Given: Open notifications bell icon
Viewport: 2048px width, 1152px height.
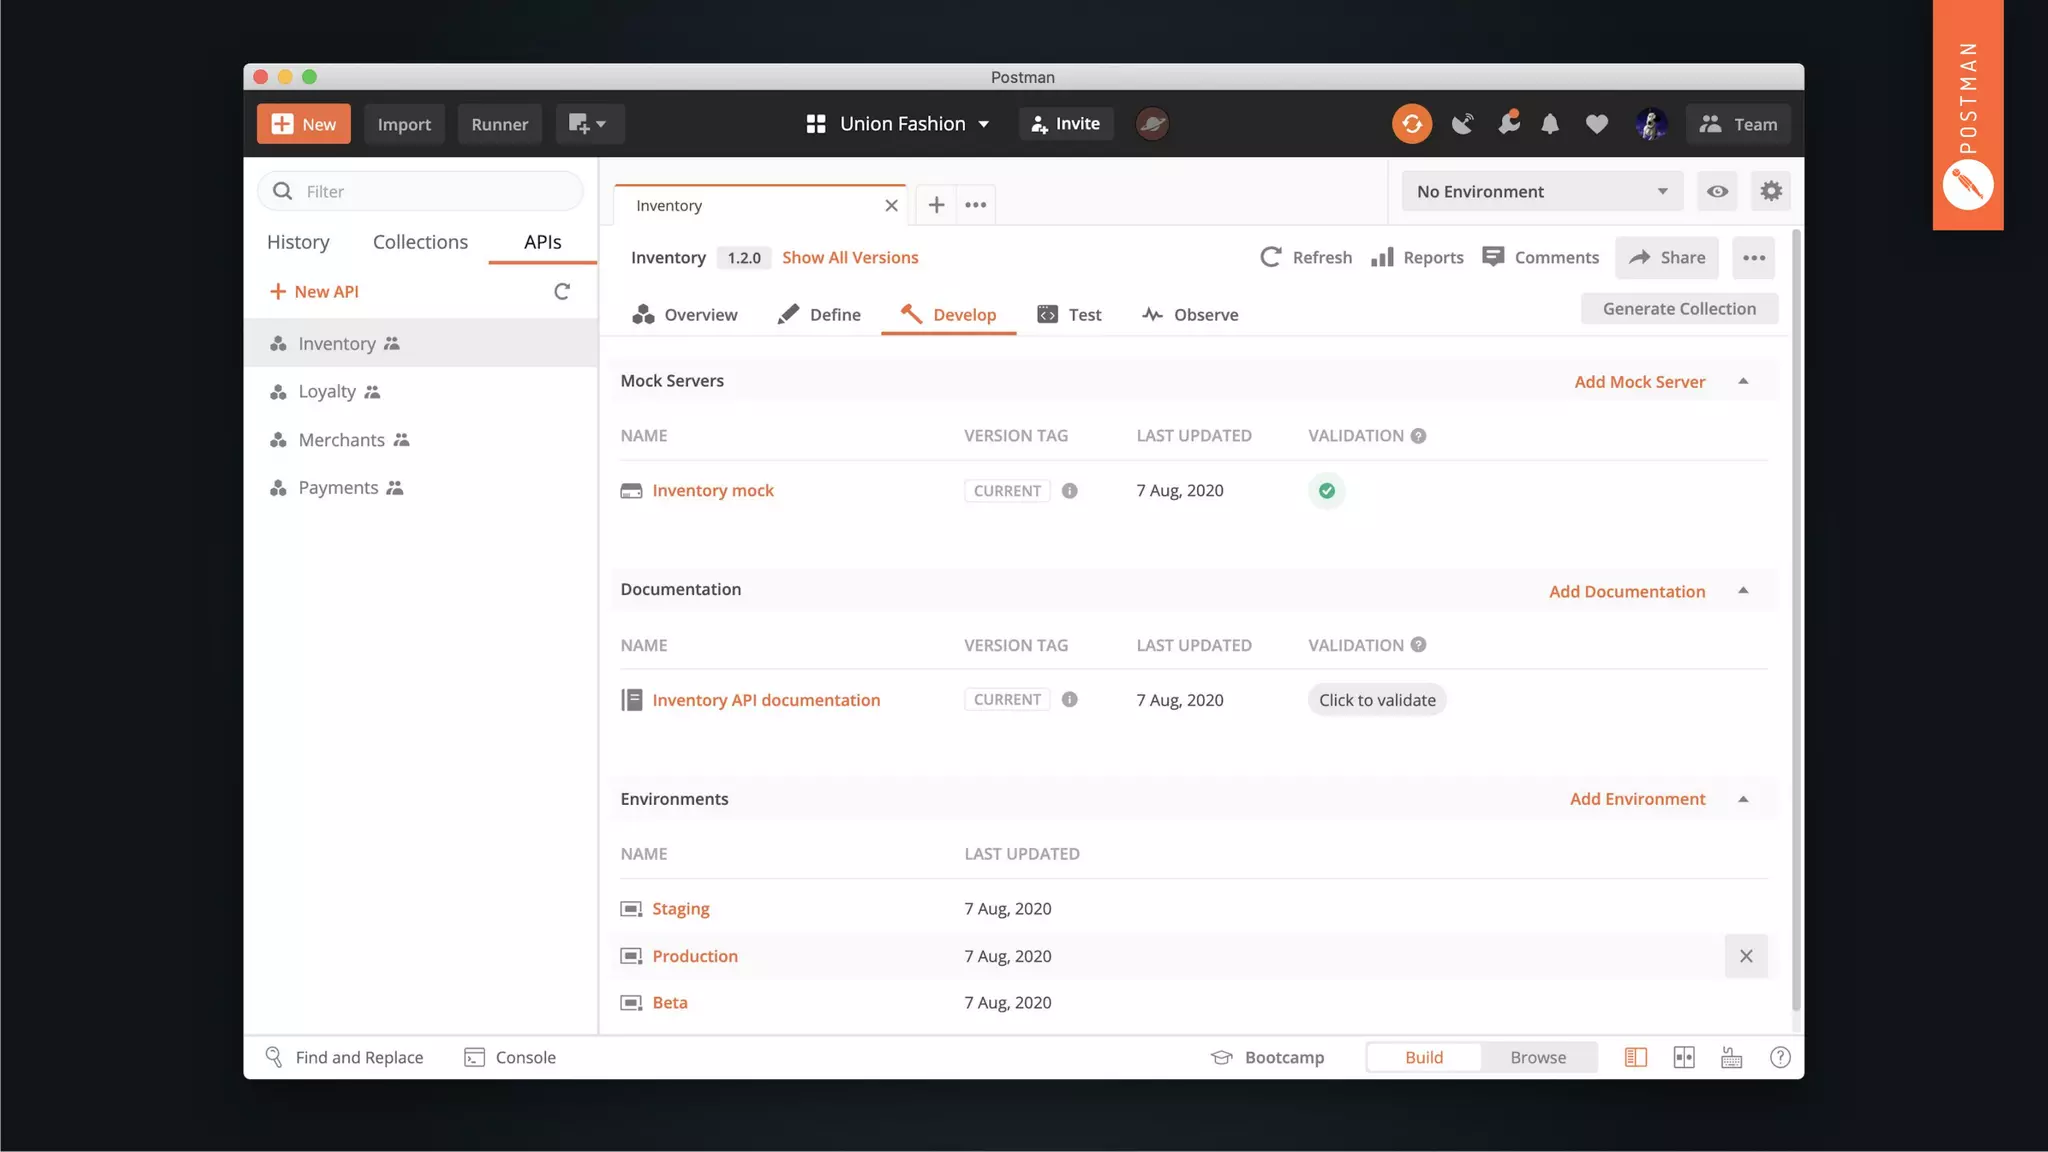Looking at the screenshot, I should pos(1550,124).
